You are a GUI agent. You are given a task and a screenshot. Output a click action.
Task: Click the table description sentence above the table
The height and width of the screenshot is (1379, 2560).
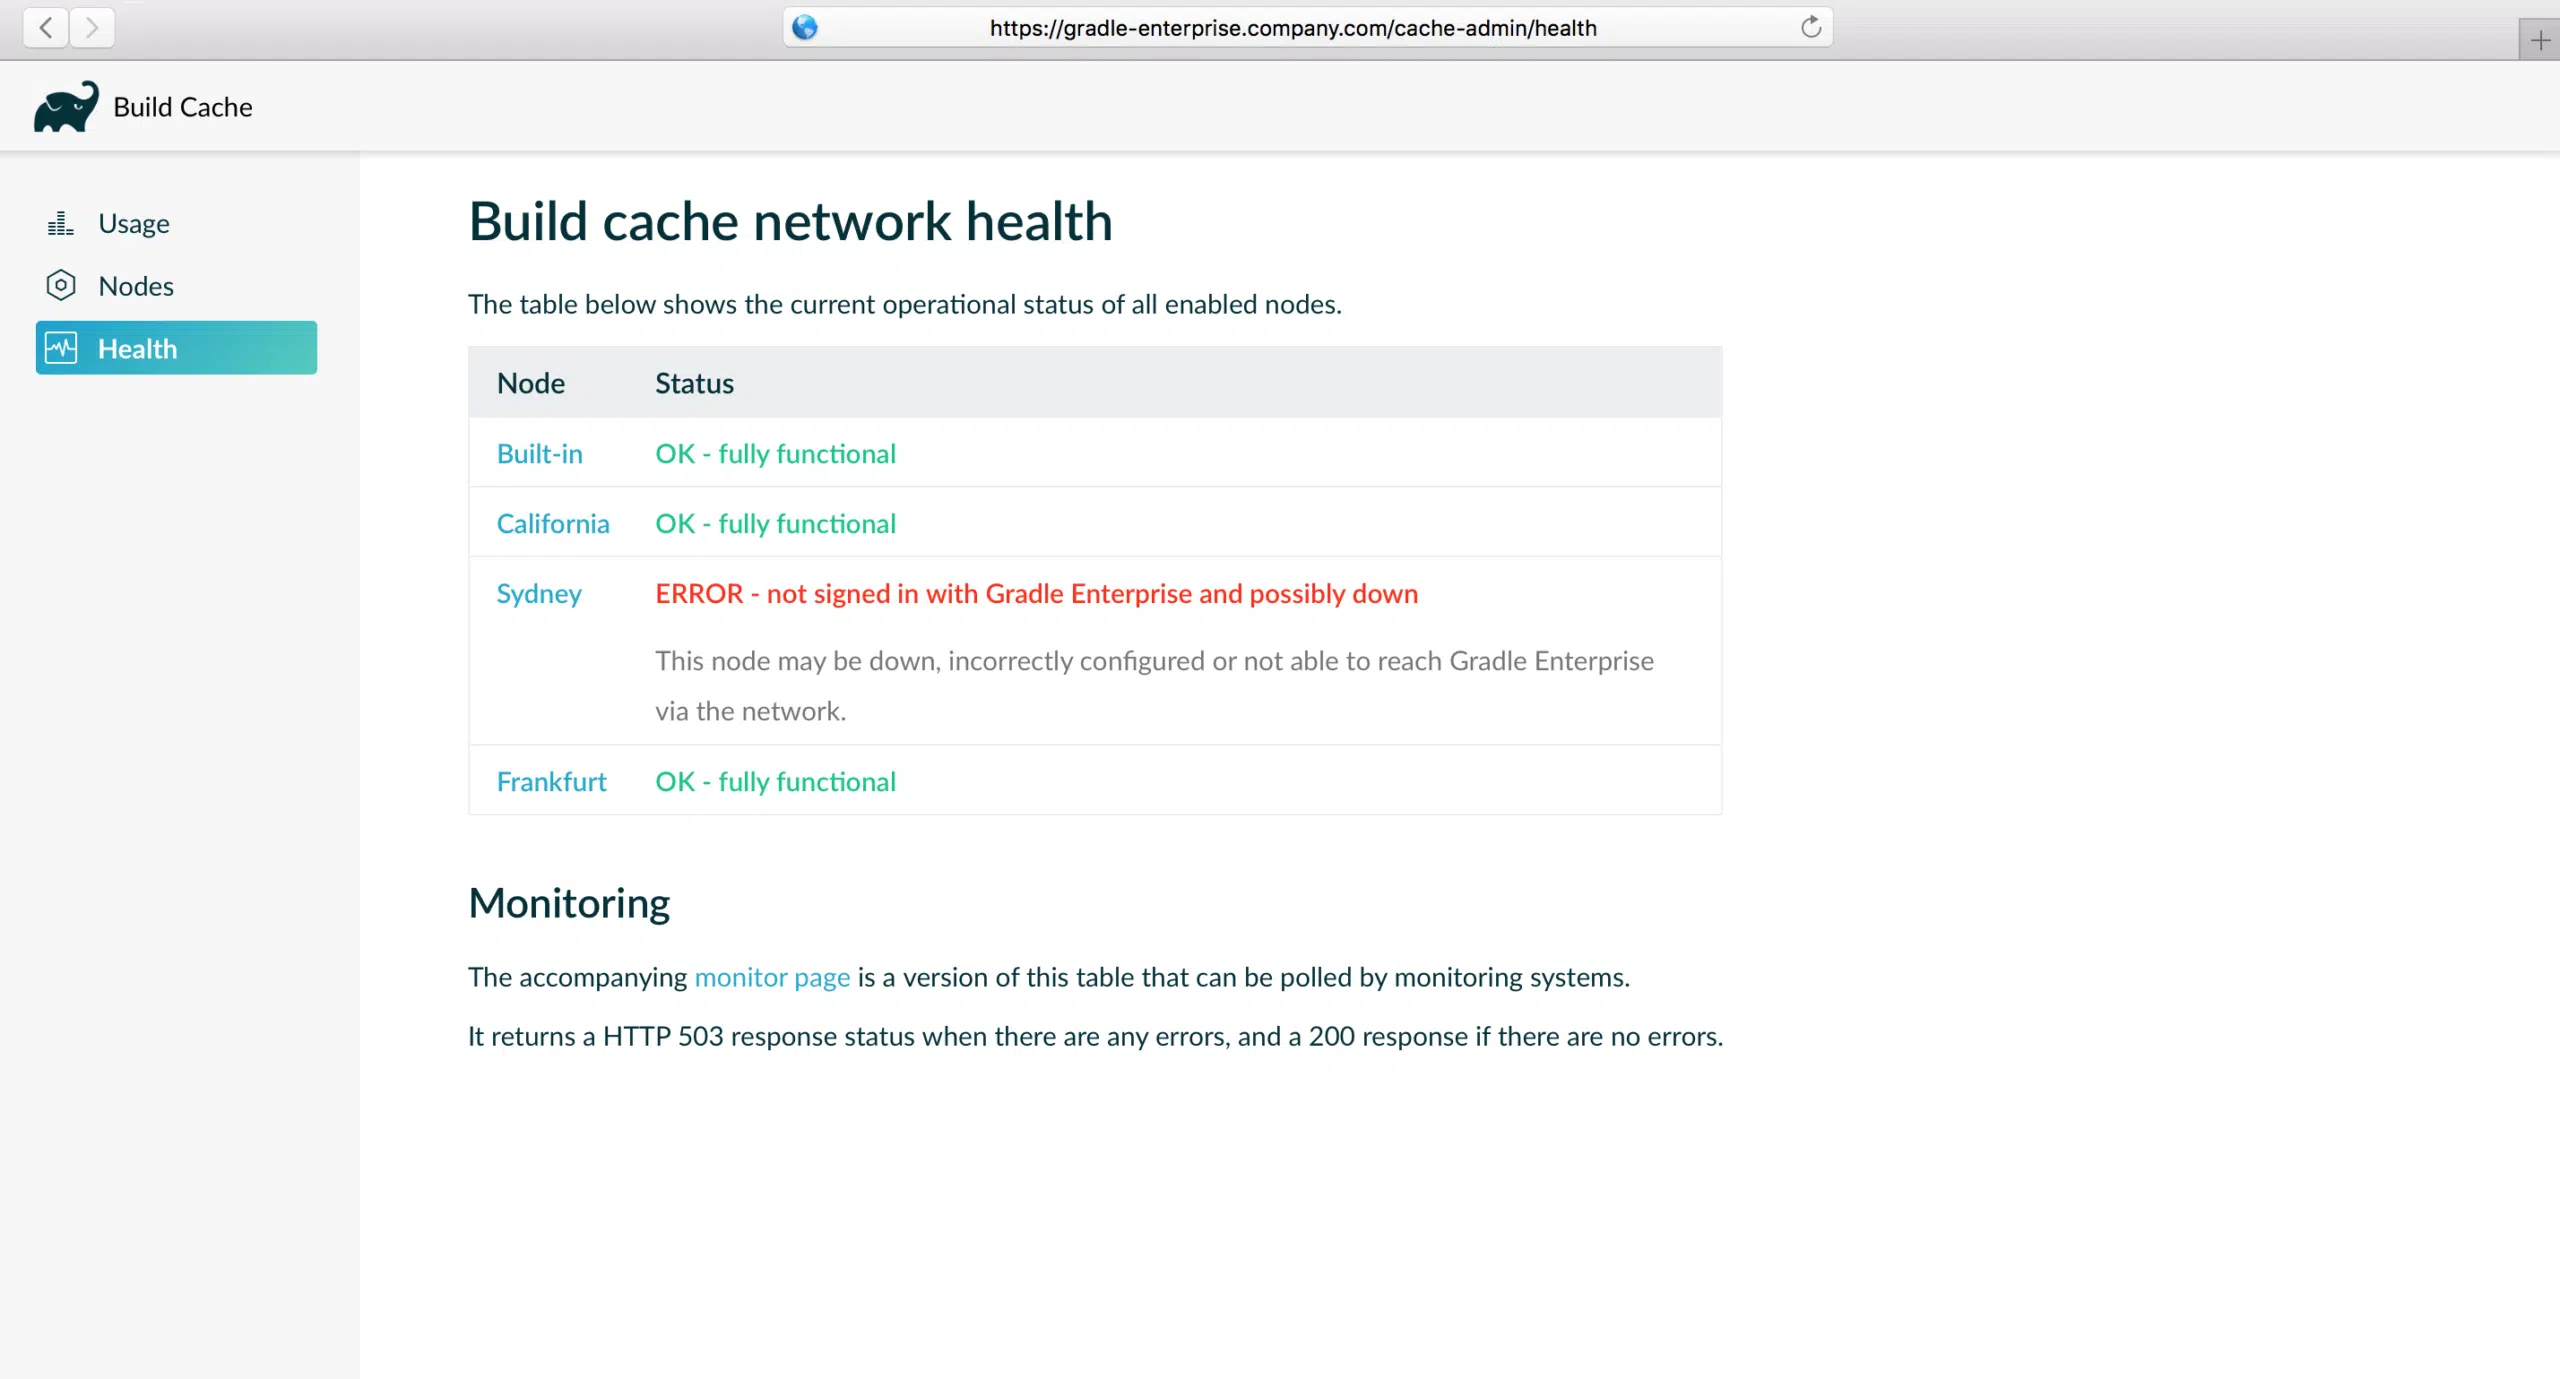pyautogui.click(x=905, y=304)
